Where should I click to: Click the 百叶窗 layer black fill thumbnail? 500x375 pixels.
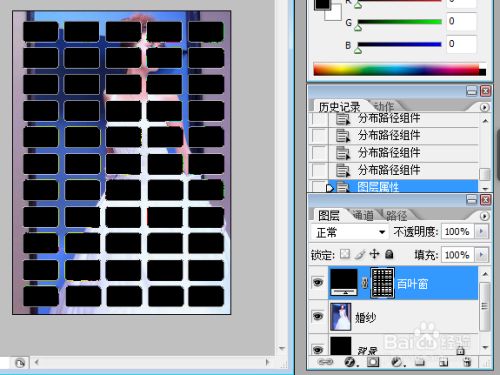tap(344, 283)
